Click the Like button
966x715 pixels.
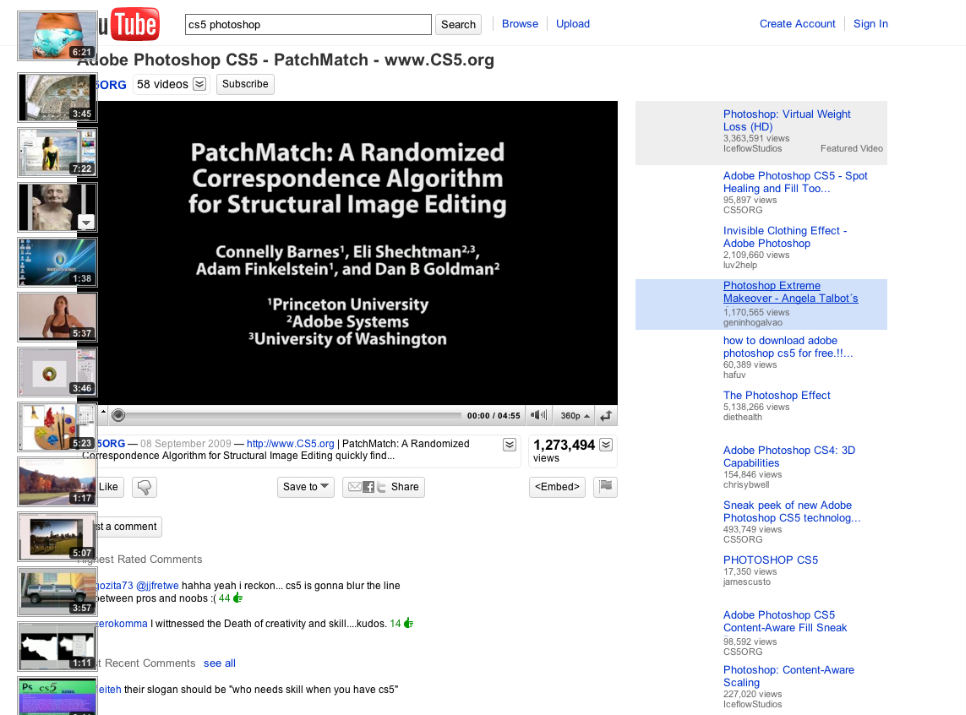110,487
